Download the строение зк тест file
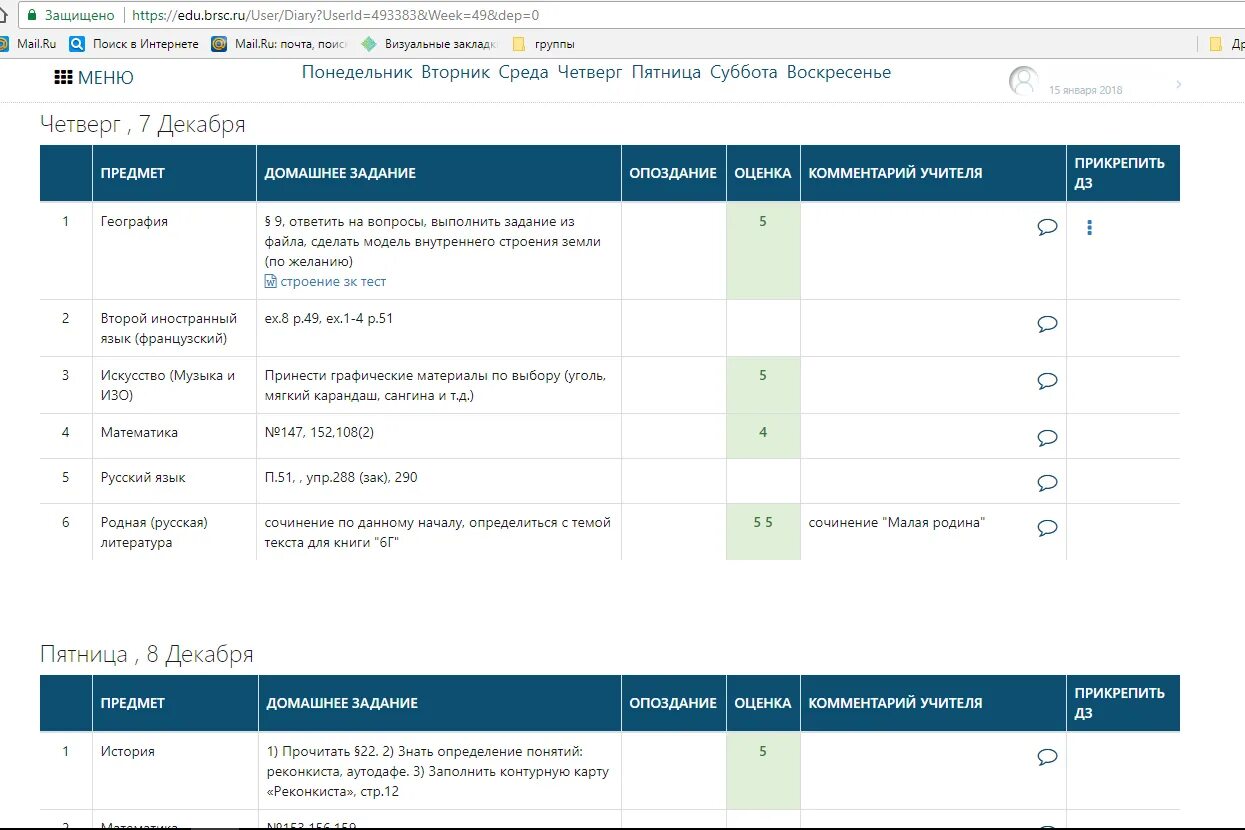 [333, 282]
